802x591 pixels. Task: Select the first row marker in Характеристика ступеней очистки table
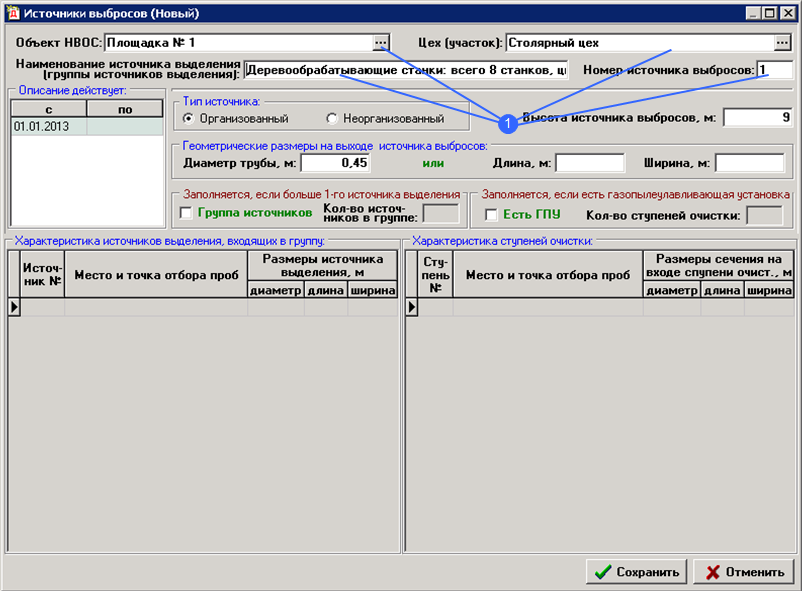411,308
